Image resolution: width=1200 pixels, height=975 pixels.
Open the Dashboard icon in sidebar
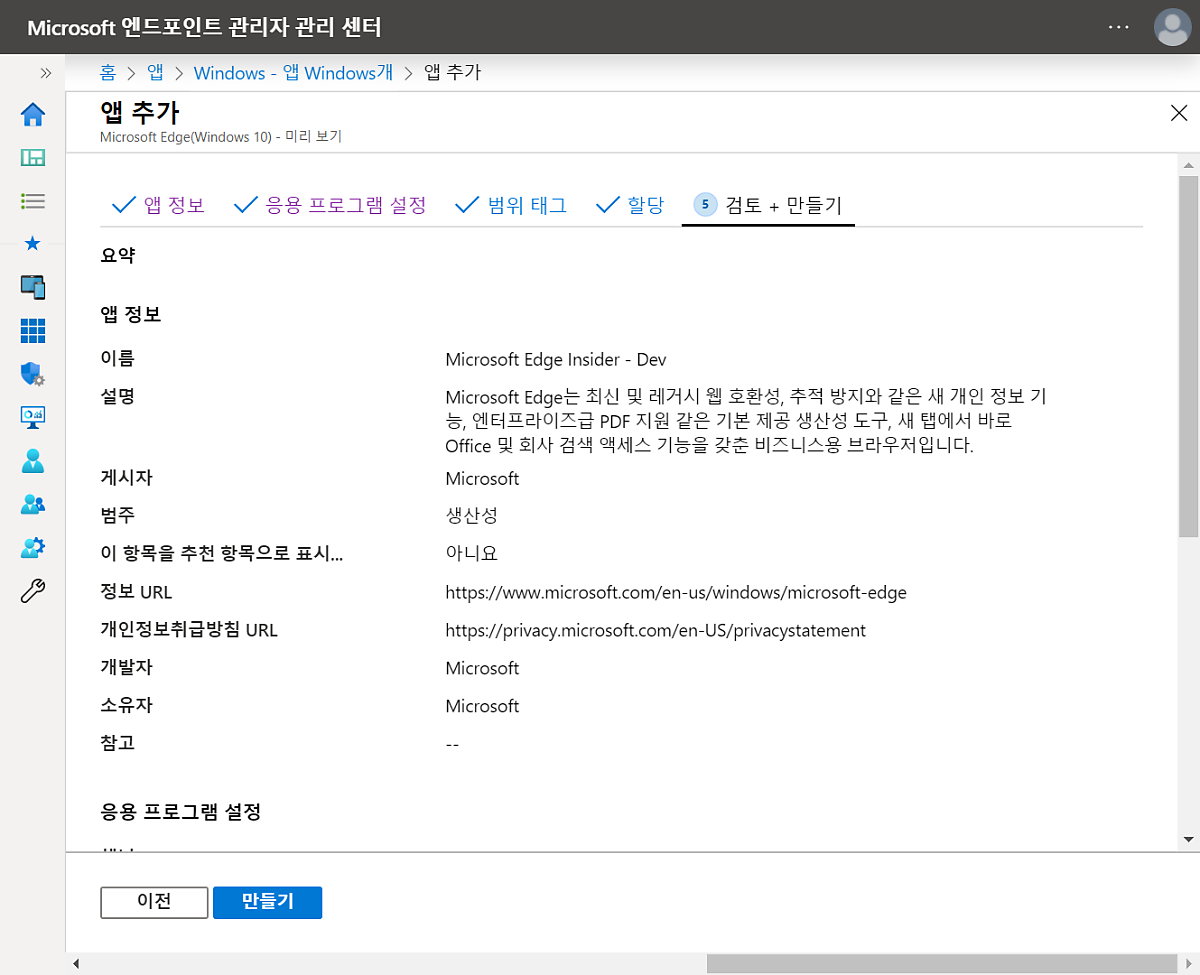pos(33,158)
